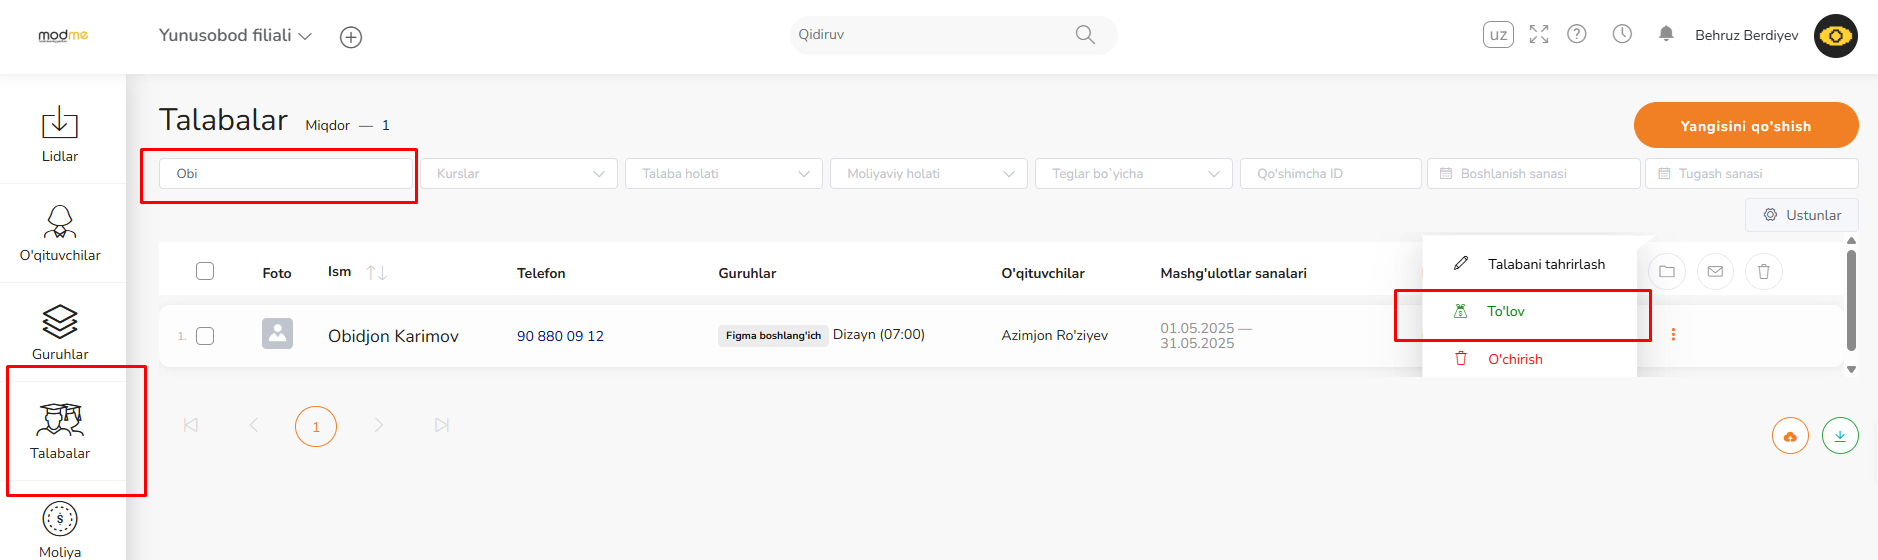This screenshot has height=560, width=1878.
Task: Click the plus icon beside branch name
Action: tap(351, 37)
